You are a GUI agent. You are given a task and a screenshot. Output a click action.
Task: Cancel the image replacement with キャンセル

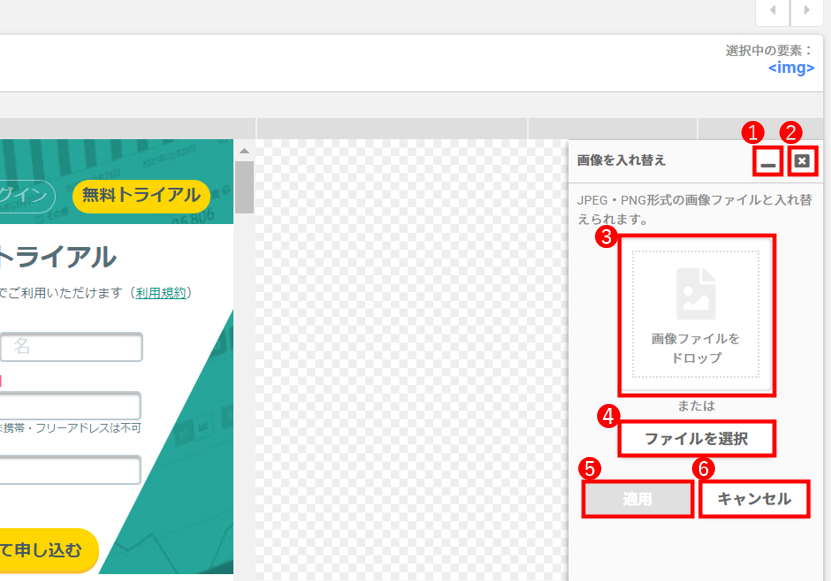point(754,498)
